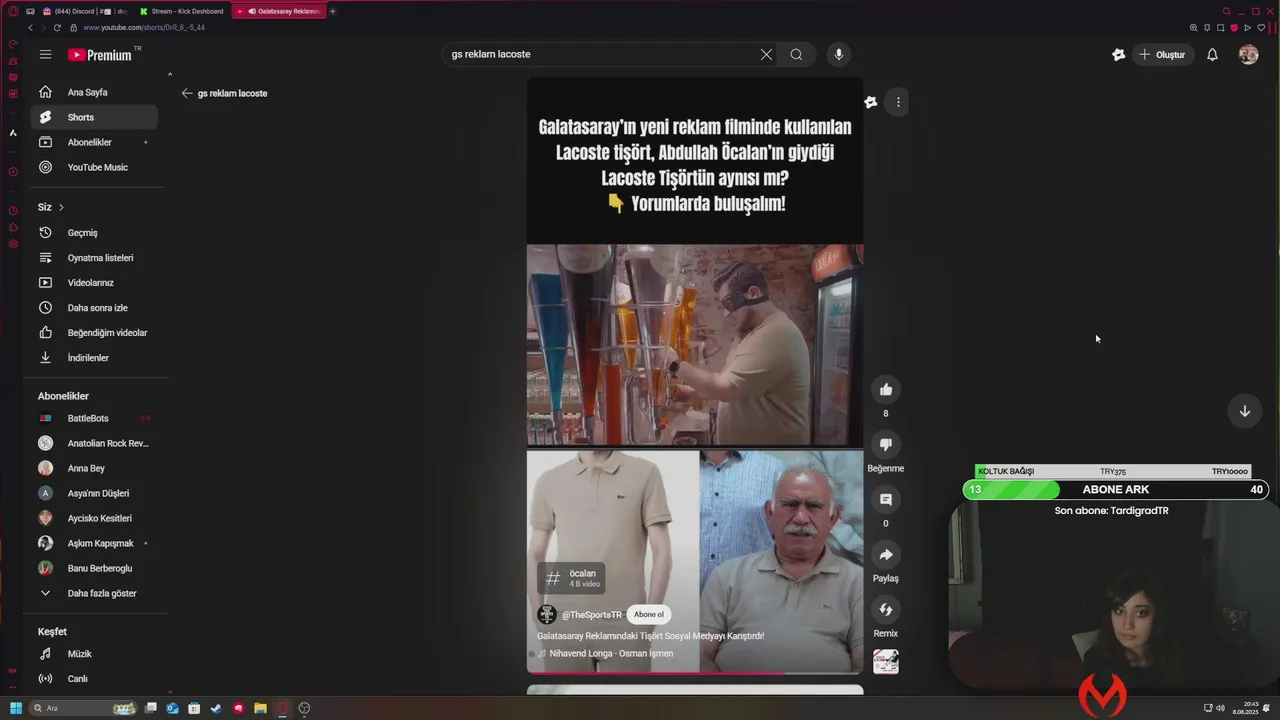
Task: Dislike the short with Beğenme button
Action: 885,444
